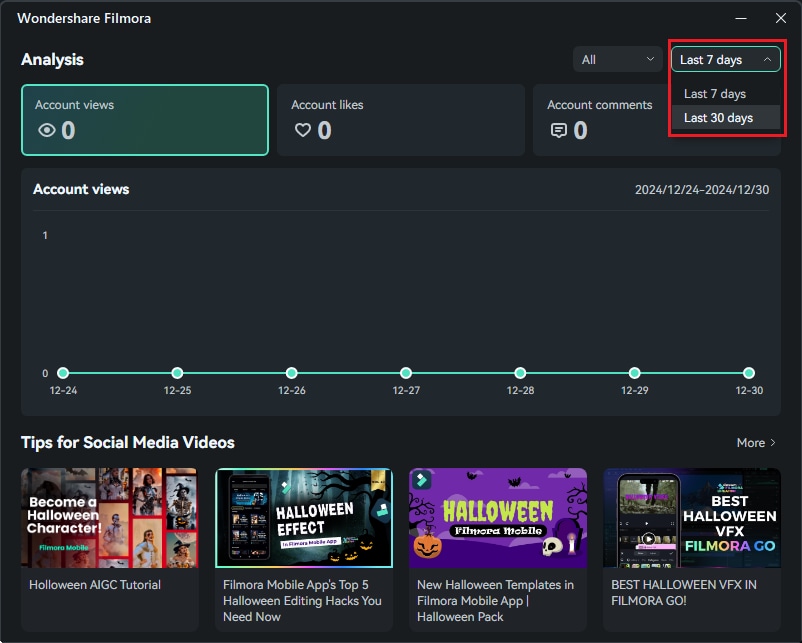802x643 pixels.
Task: Click the 12-27 data point on chart
Action: 406,373
